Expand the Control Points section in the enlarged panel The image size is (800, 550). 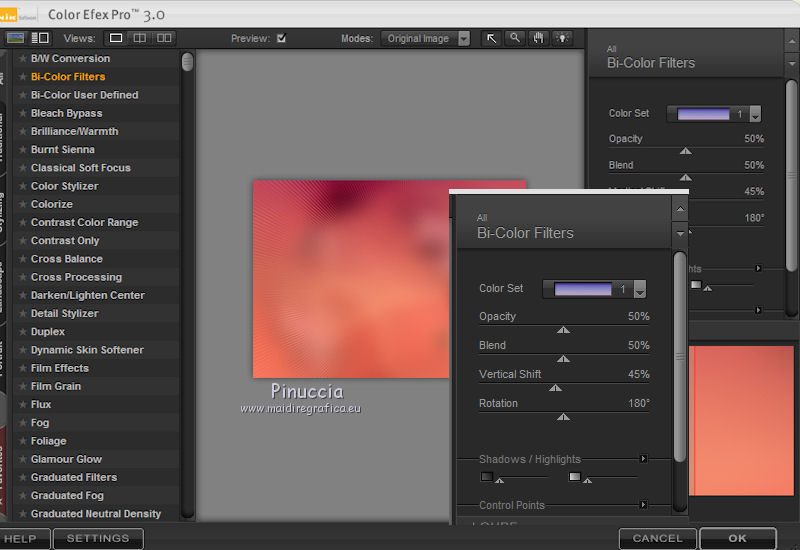643,505
